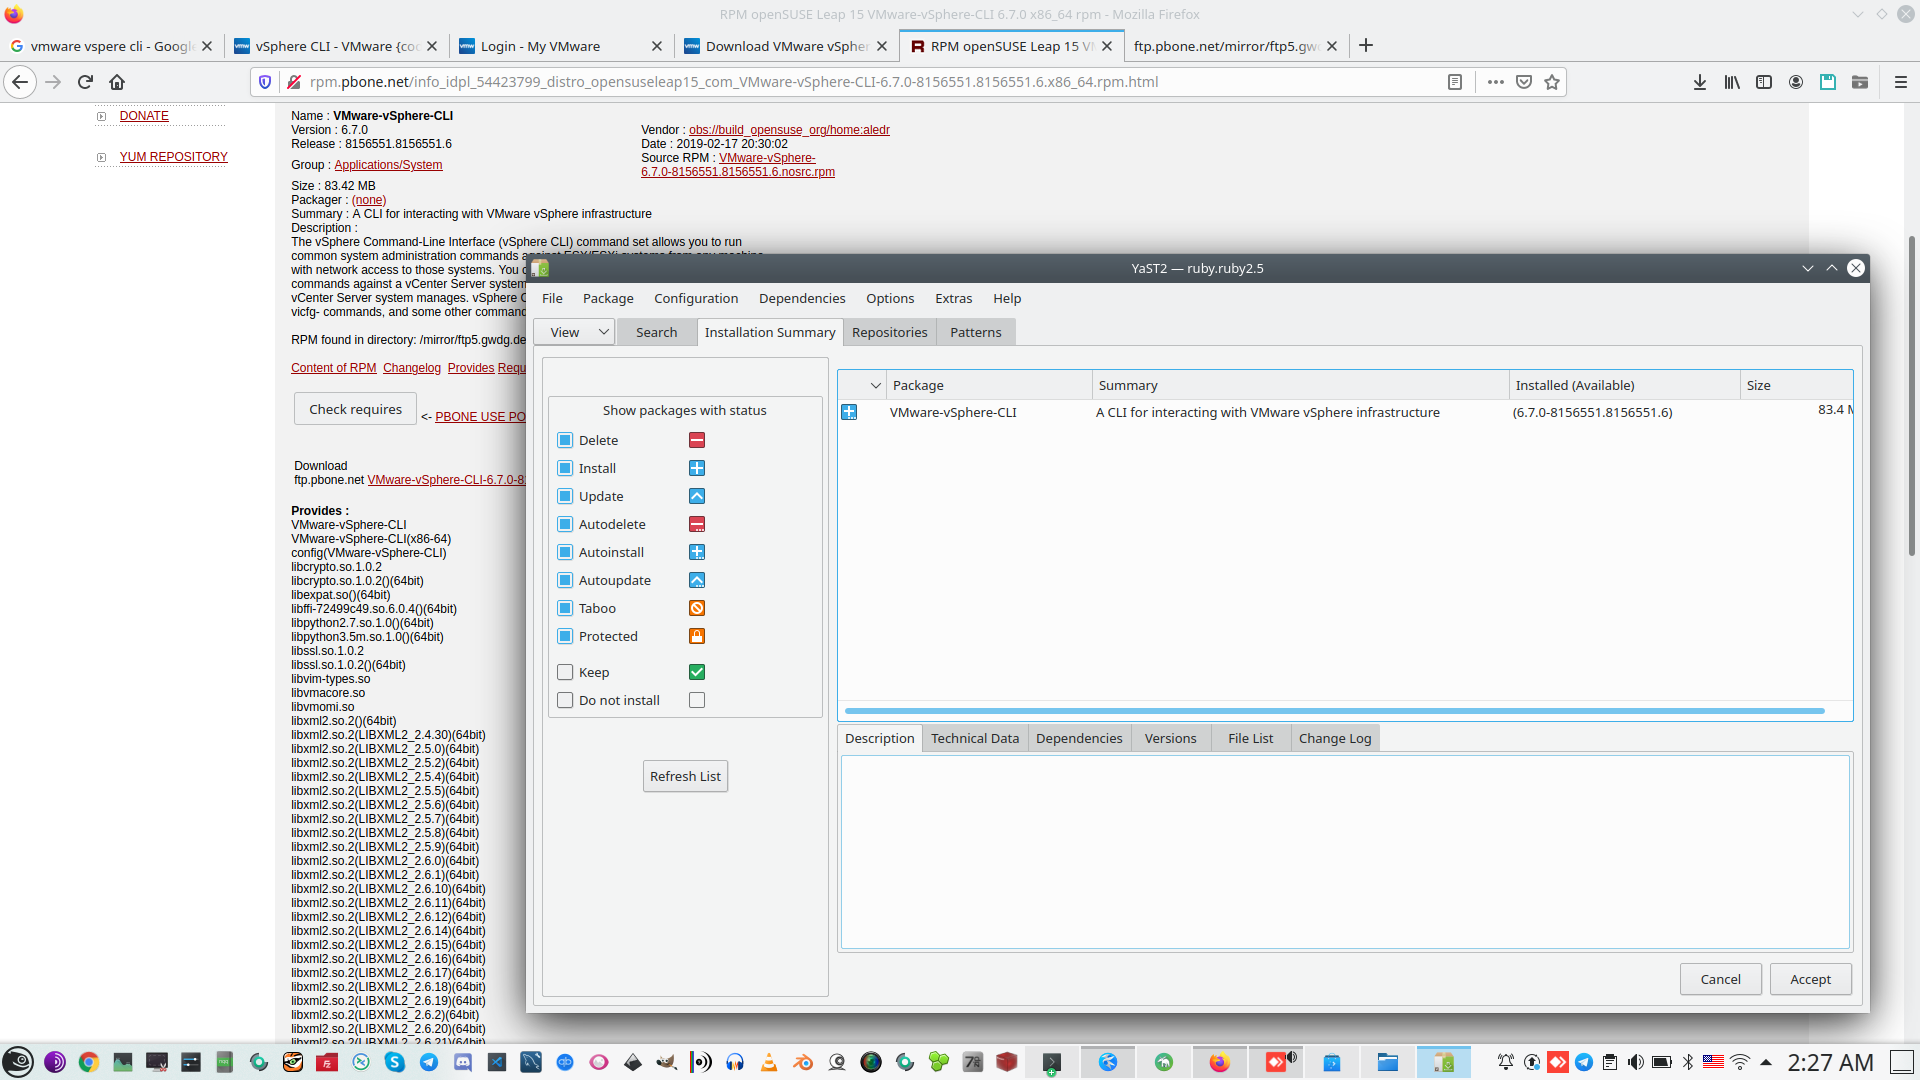Click the Firefox URL address field
Viewport: 1920px width, 1080px height.
coord(860,82)
